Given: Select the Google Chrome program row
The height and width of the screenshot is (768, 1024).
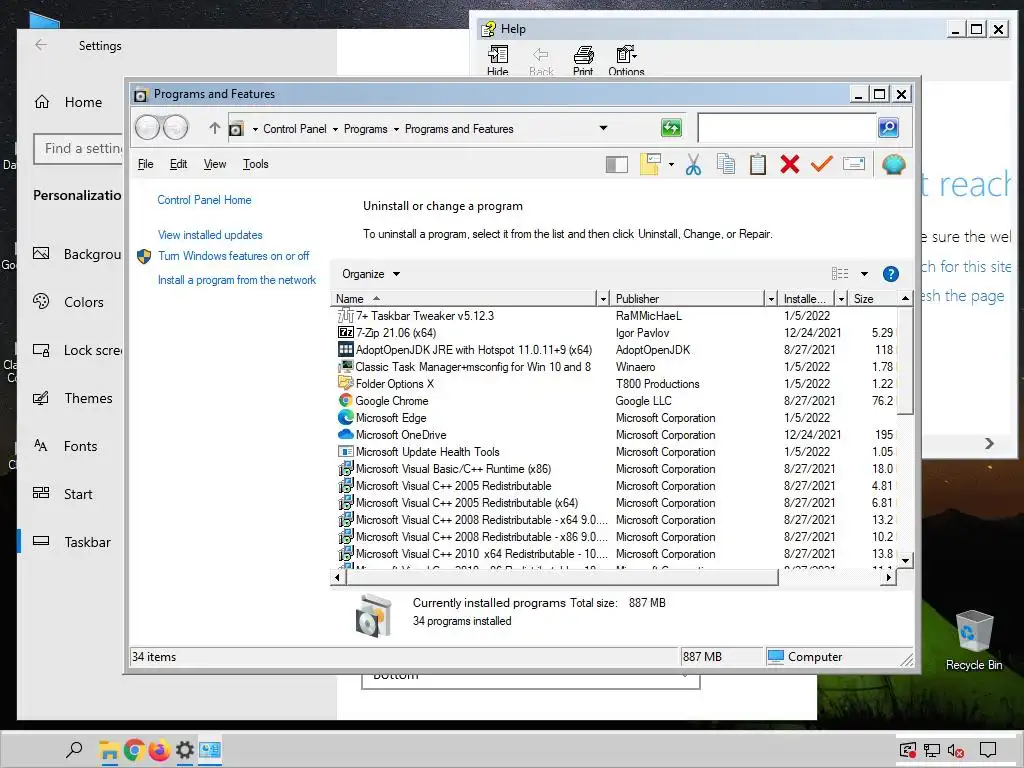Looking at the screenshot, I should coord(616,401).
